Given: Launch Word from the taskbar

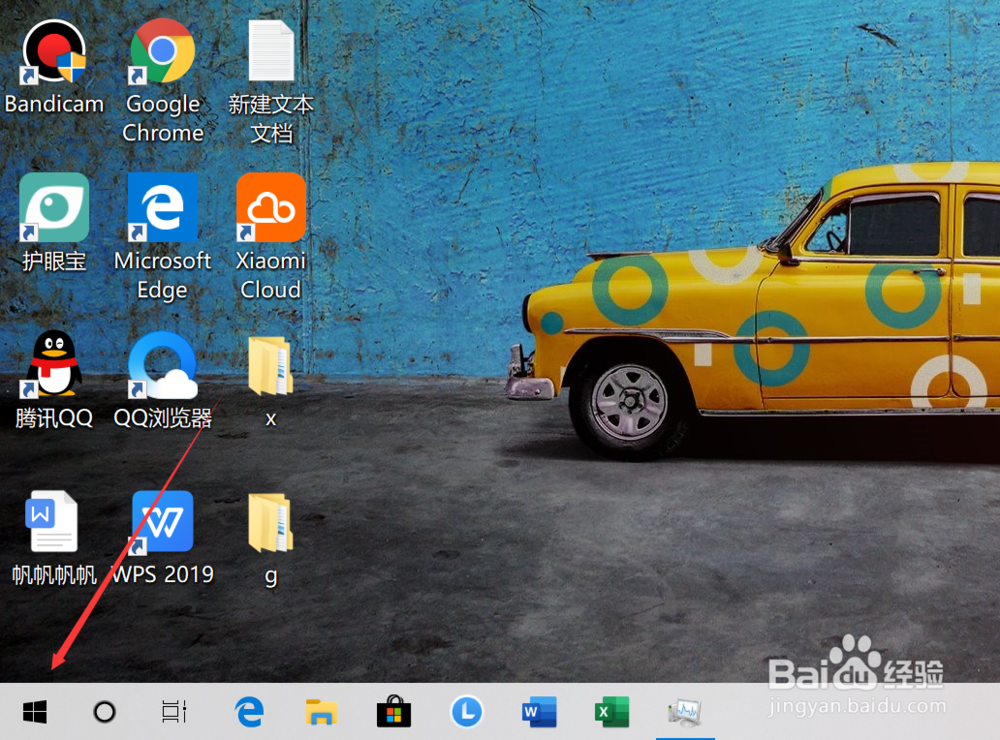Looking at the screenshot, I should click(539, 711).
